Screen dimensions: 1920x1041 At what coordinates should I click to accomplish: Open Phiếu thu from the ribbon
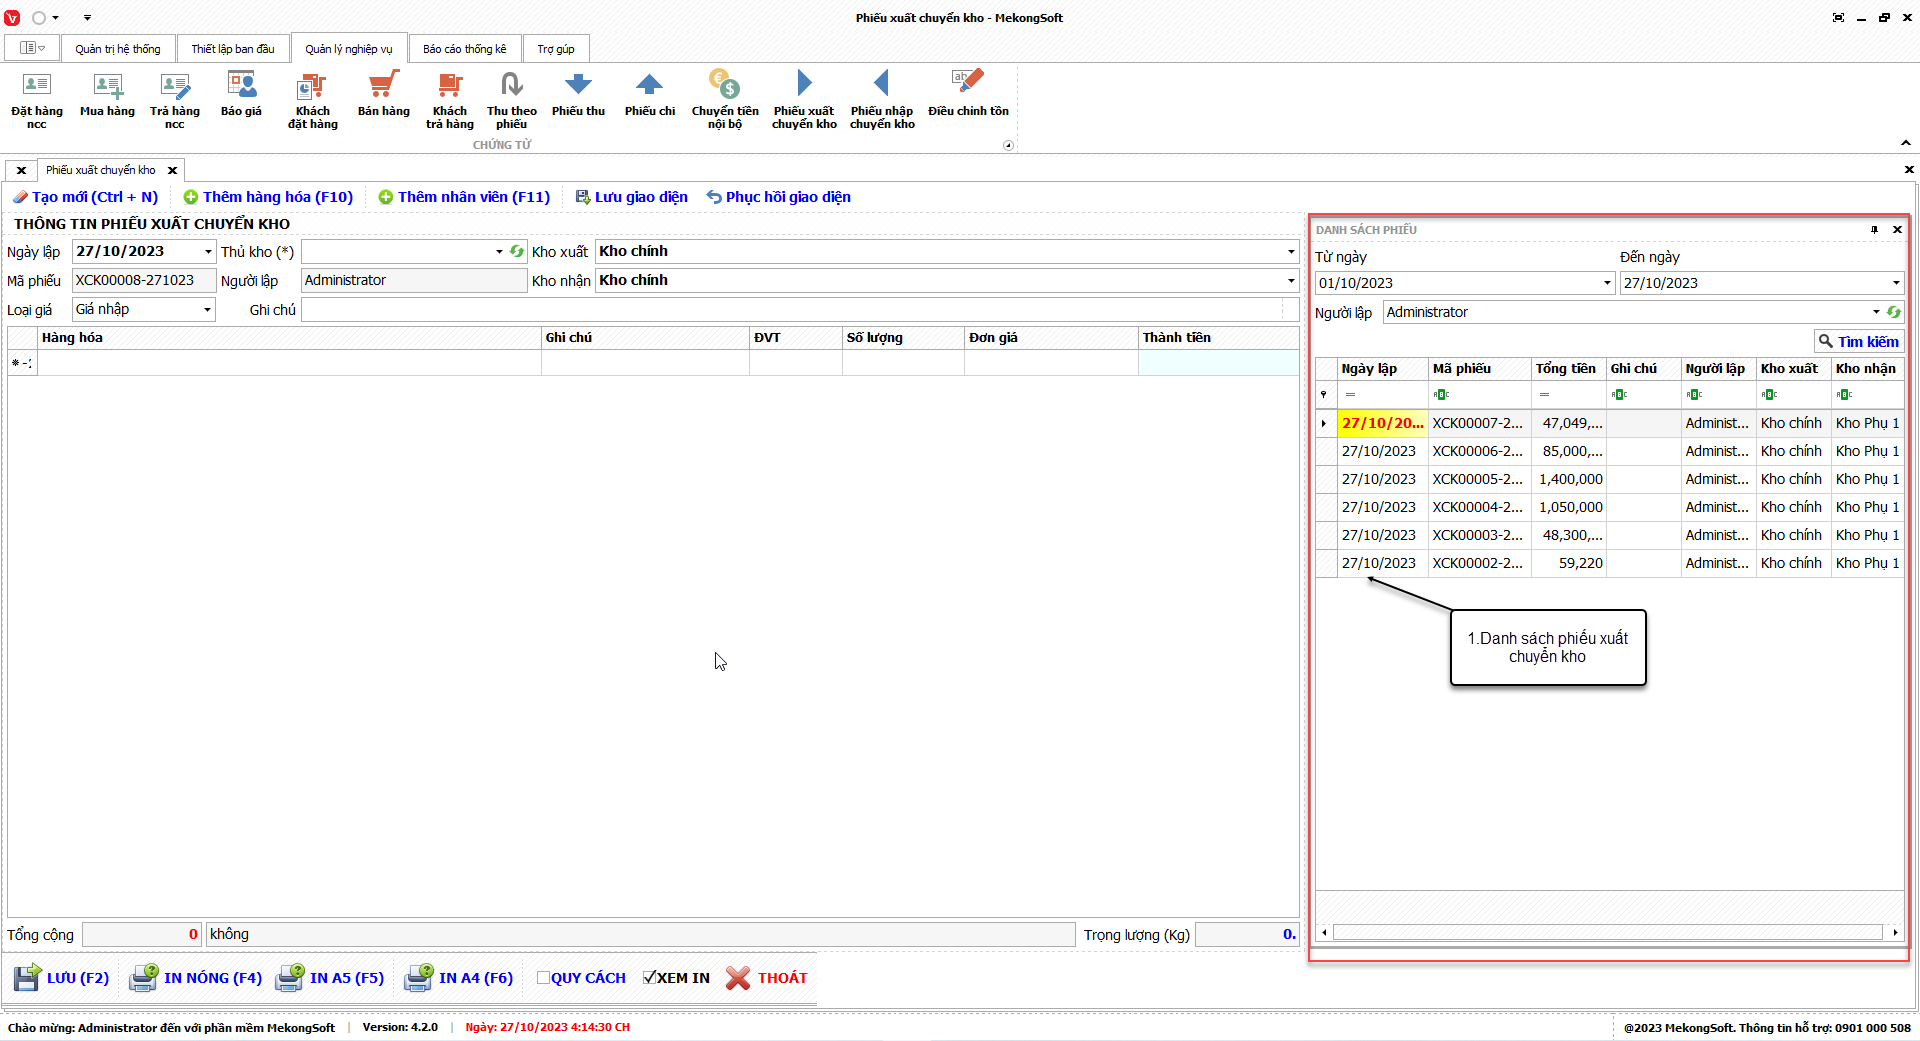point(578,95)
